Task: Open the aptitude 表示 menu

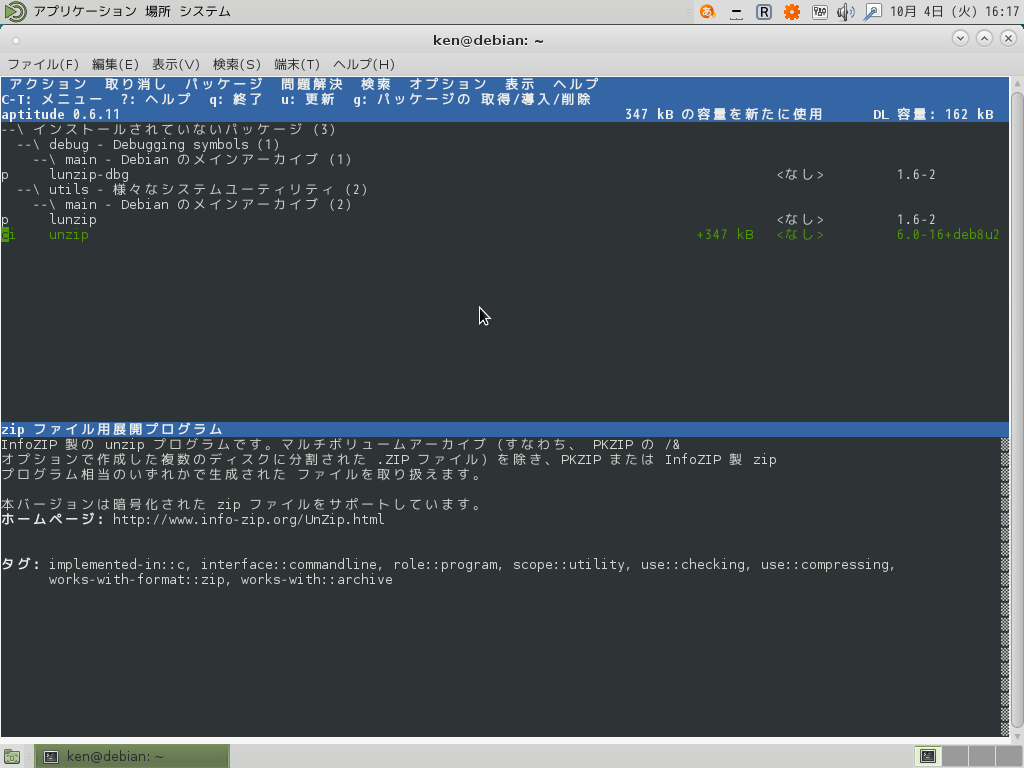Action: tap(519, 84)
